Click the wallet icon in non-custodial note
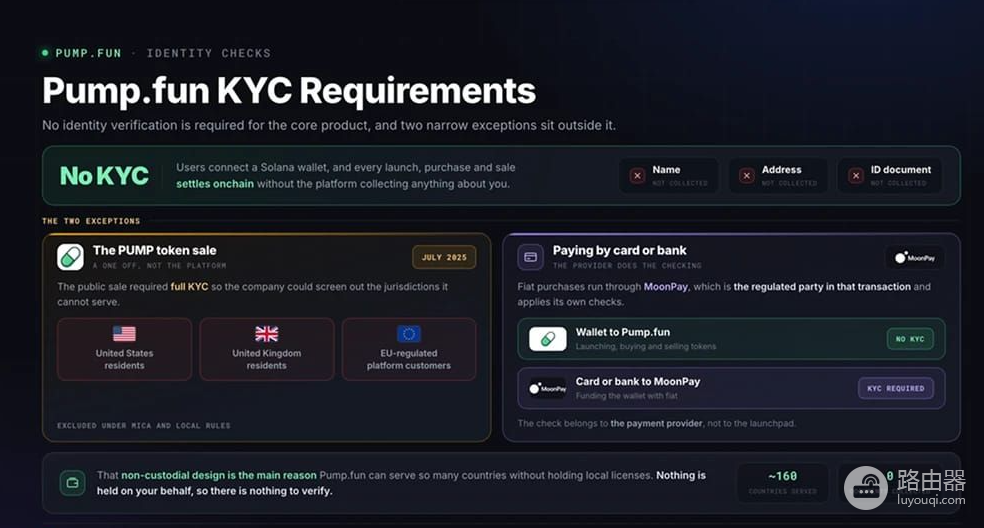This screenshot has height=528, width=984. [x=72, y=483]
